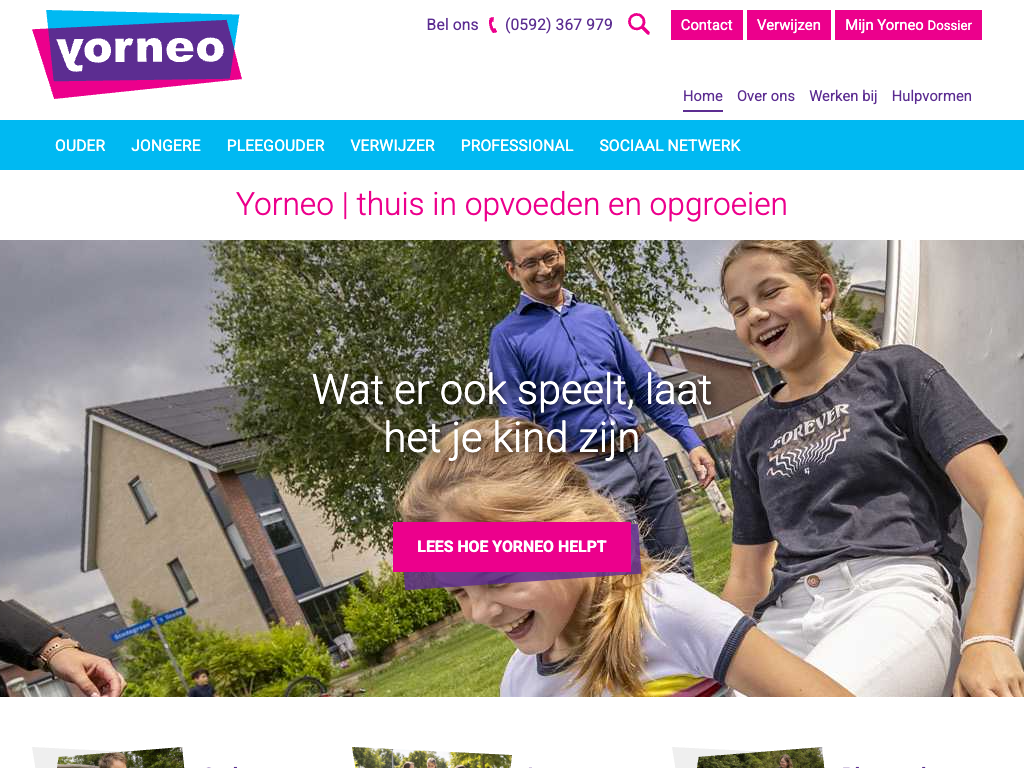This screenshot has width=1024, height=768.
Task: Choose the VERWIJZER tab
Action: point(392,146)
